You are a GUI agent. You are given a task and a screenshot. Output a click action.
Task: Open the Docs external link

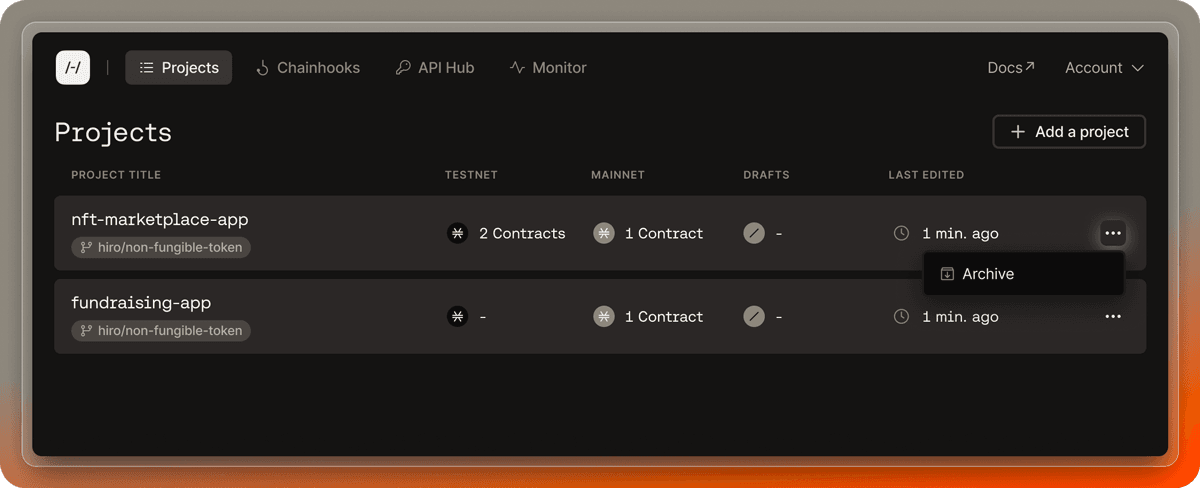(1010, 68)
